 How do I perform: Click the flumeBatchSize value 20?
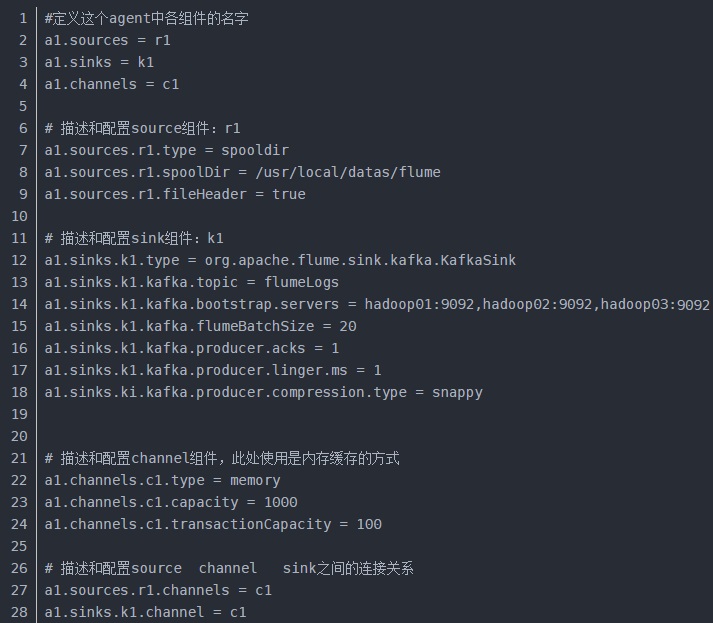(348, 327)
